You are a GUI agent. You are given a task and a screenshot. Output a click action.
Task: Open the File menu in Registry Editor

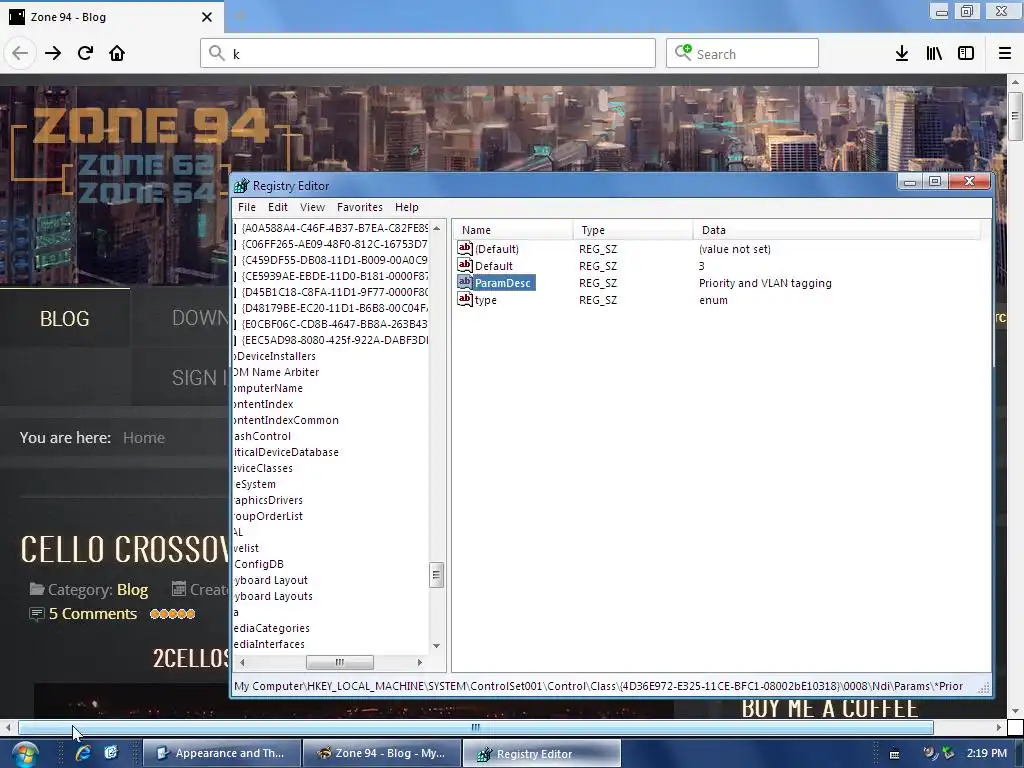click(x=247, y=207)
